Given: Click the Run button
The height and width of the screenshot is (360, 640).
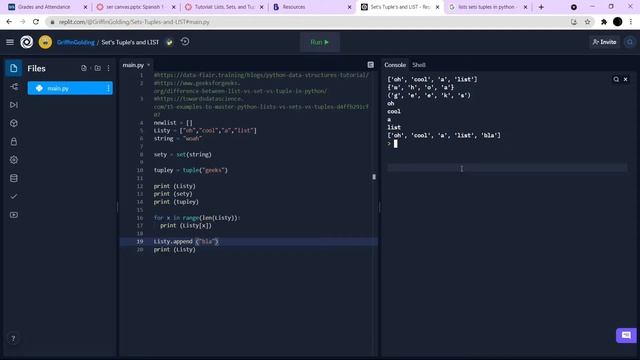Looking at the screenshot, I should click(320, 42).
